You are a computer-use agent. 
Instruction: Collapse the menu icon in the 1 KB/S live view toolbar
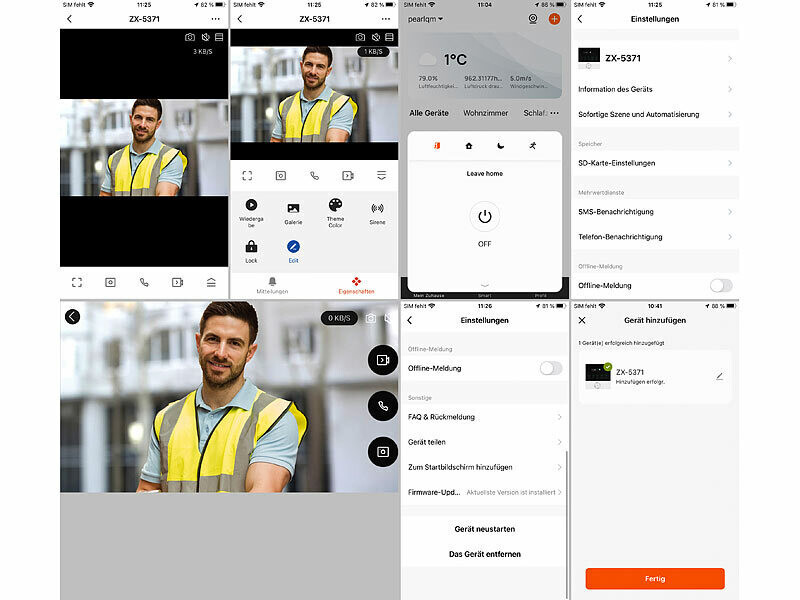click(x=381, y=176)
